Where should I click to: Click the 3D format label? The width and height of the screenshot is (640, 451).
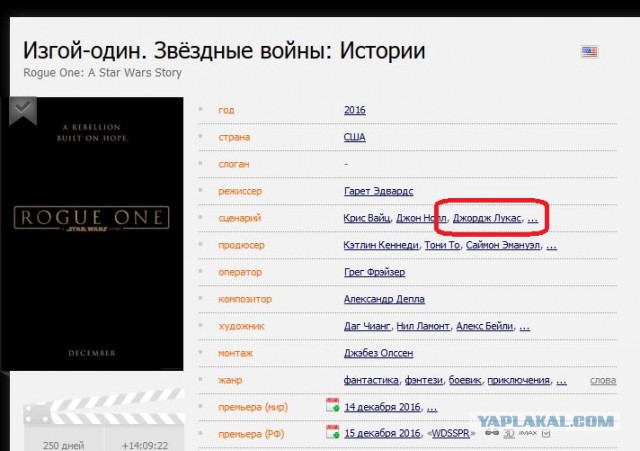point(509,433)
